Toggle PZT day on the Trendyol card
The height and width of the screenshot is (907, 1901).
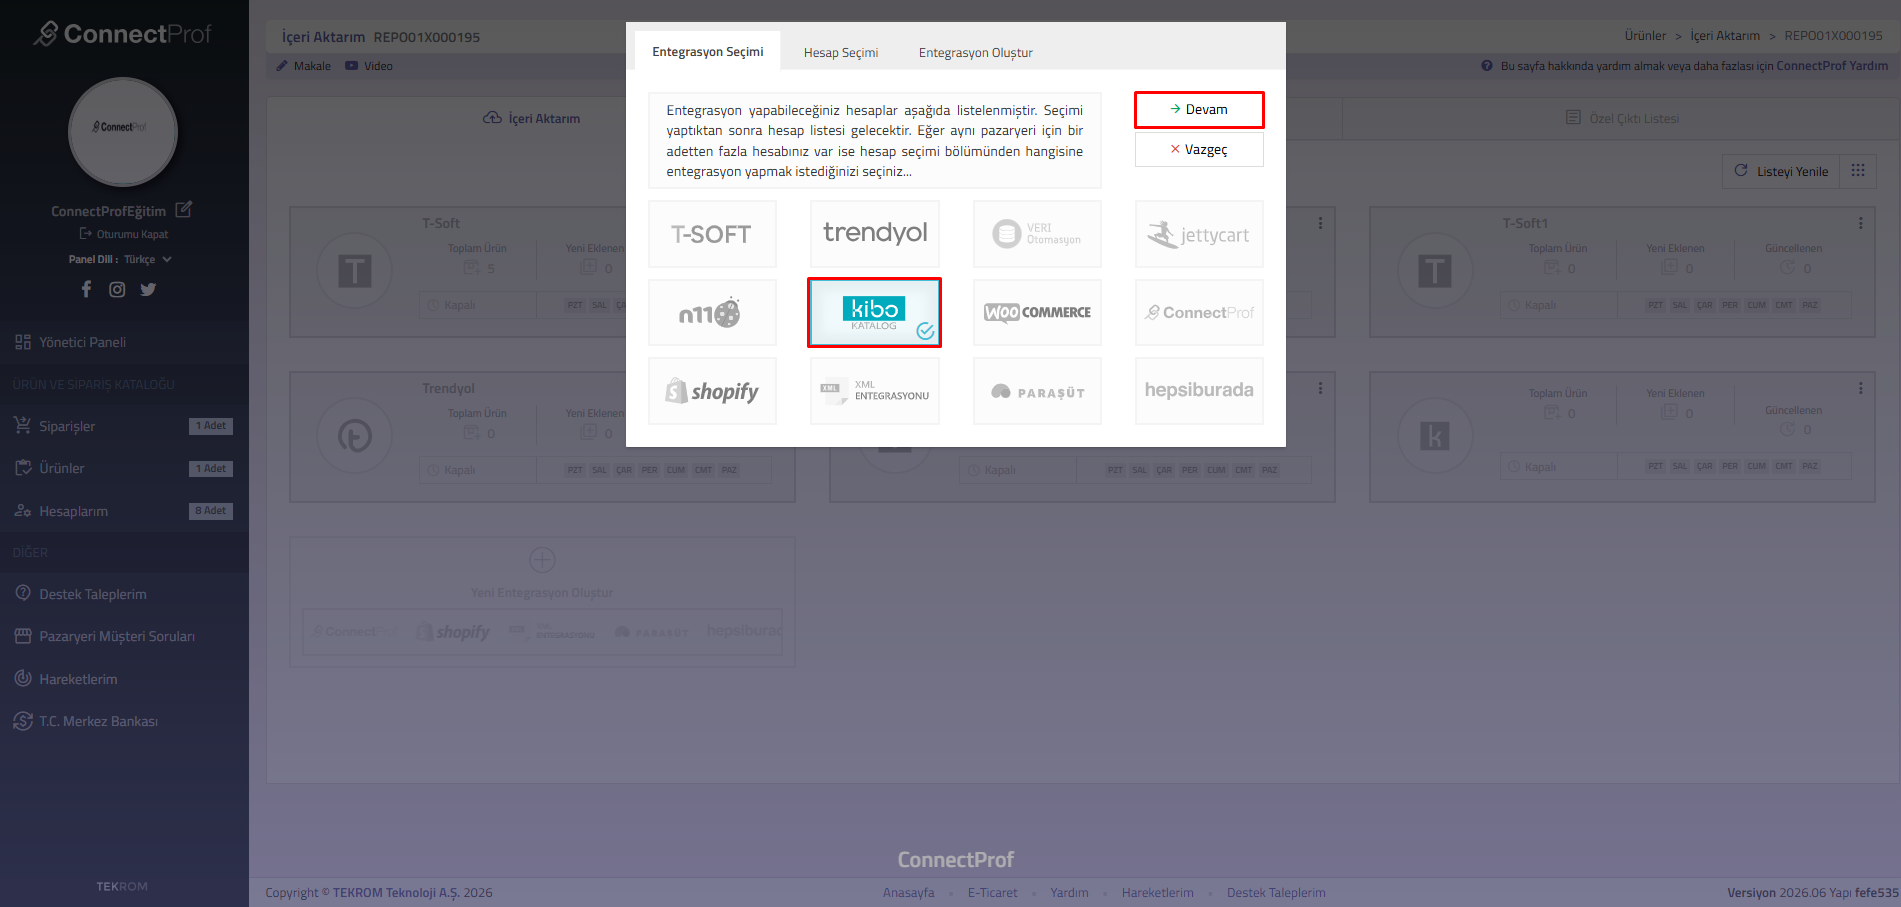point(575,470)
